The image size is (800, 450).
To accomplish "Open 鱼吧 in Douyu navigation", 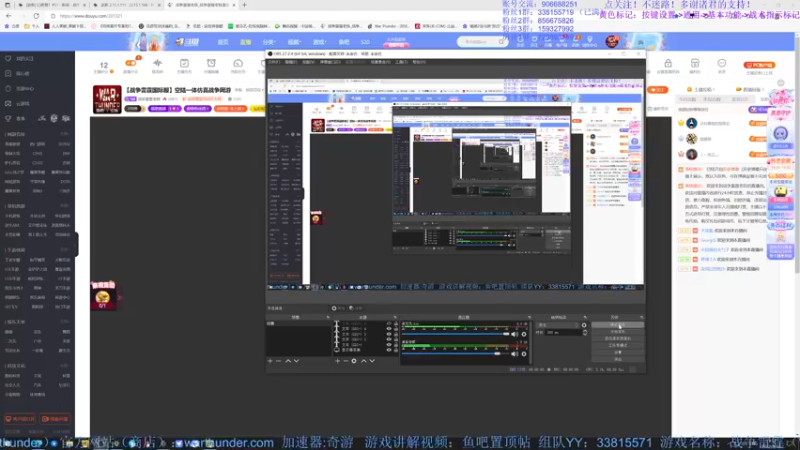I will click(344, 42).
